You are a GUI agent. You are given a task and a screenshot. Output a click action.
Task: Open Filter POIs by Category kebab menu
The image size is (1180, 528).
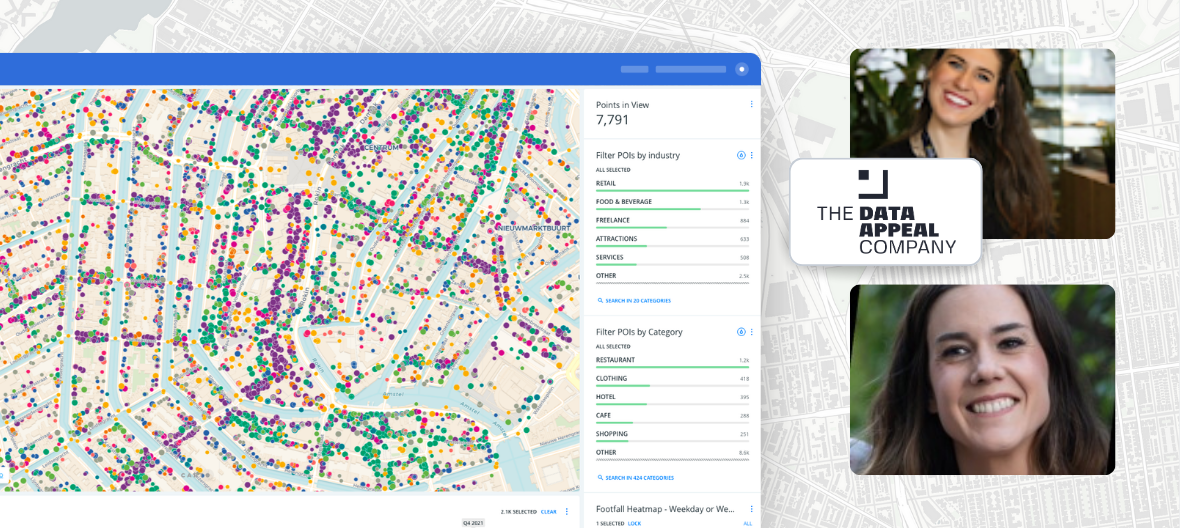[x=751, y=332]
